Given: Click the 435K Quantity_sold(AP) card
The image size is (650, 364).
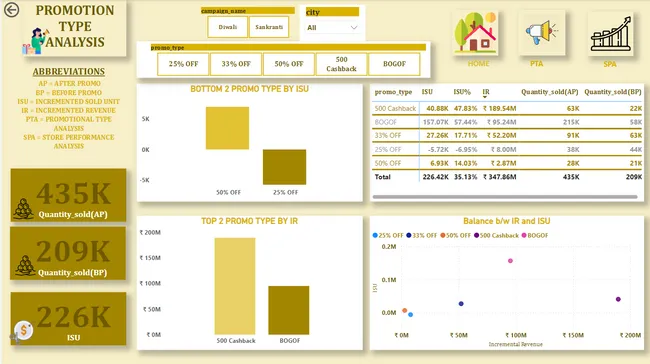Looking at the screenshot, I should click(x=68, y=195).
